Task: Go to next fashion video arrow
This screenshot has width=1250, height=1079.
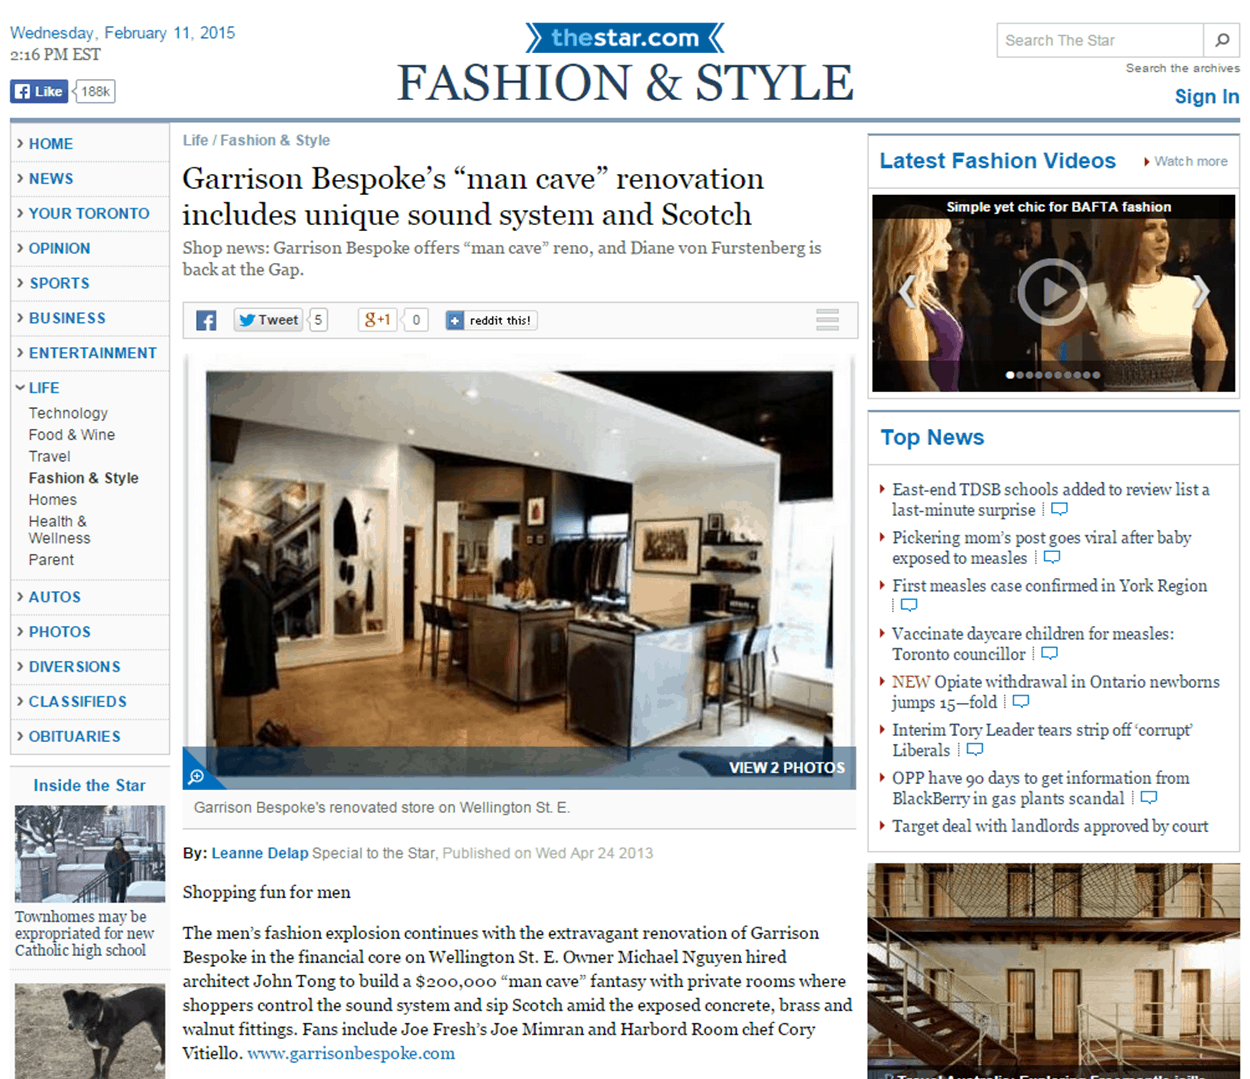Action: pyautogui.click(x=1201, y=291)
